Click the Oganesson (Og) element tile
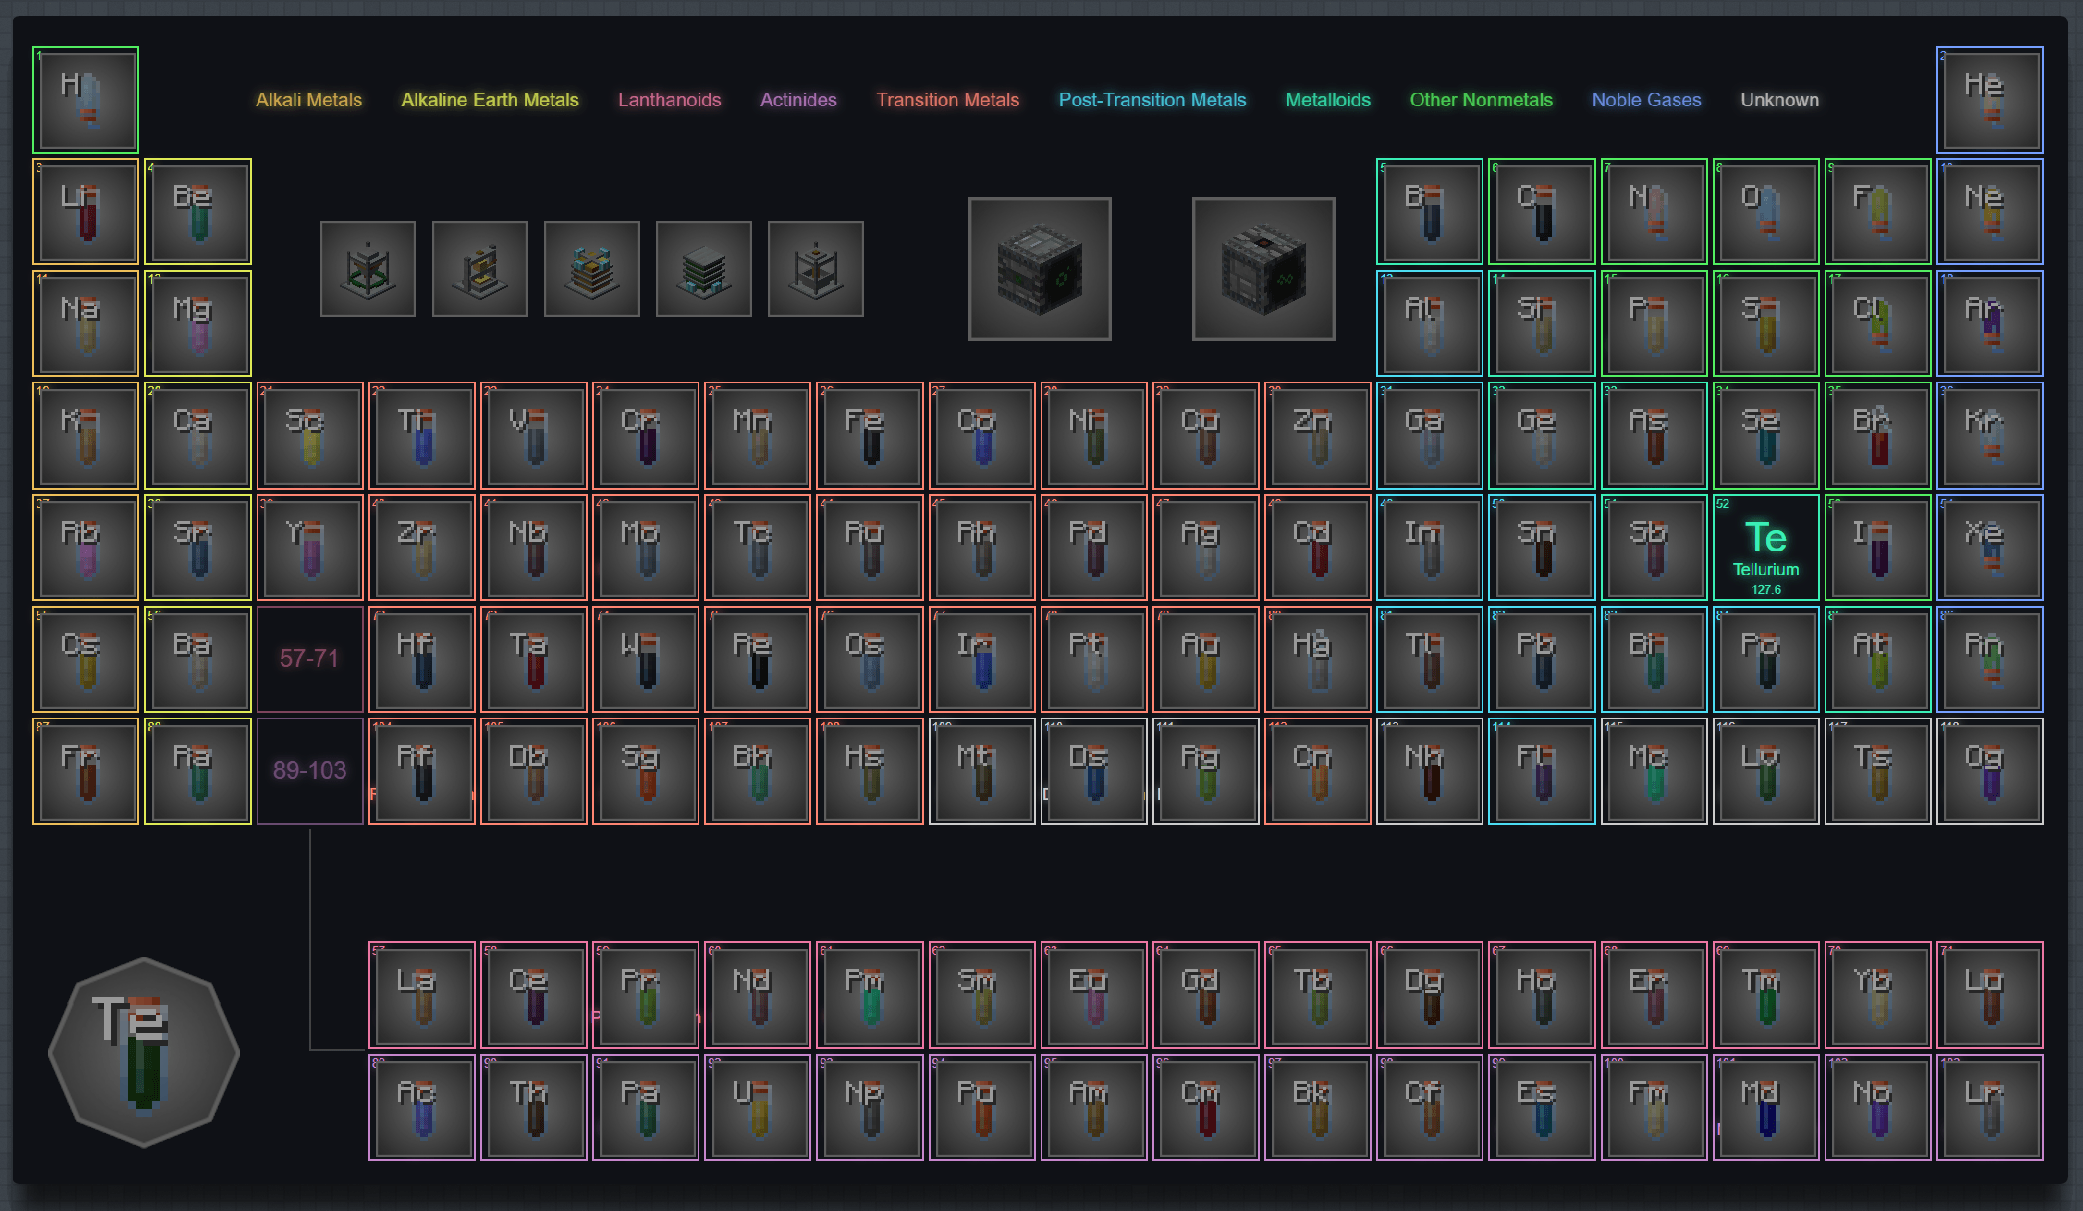This screenshot has height=1211, width=2083. point(1989,771)
